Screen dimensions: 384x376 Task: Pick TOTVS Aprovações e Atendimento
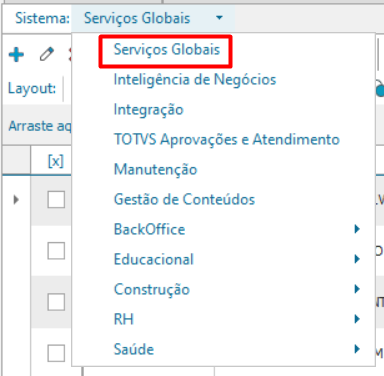tap(227, 139)
